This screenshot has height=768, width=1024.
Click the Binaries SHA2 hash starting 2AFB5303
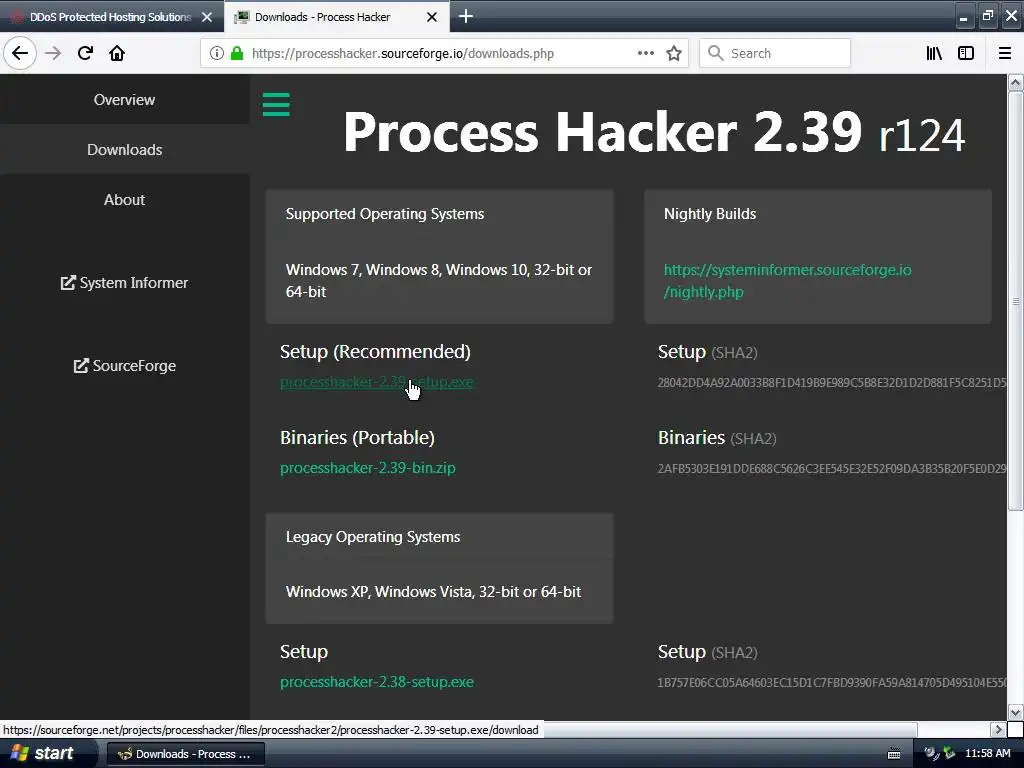point(831,468)
